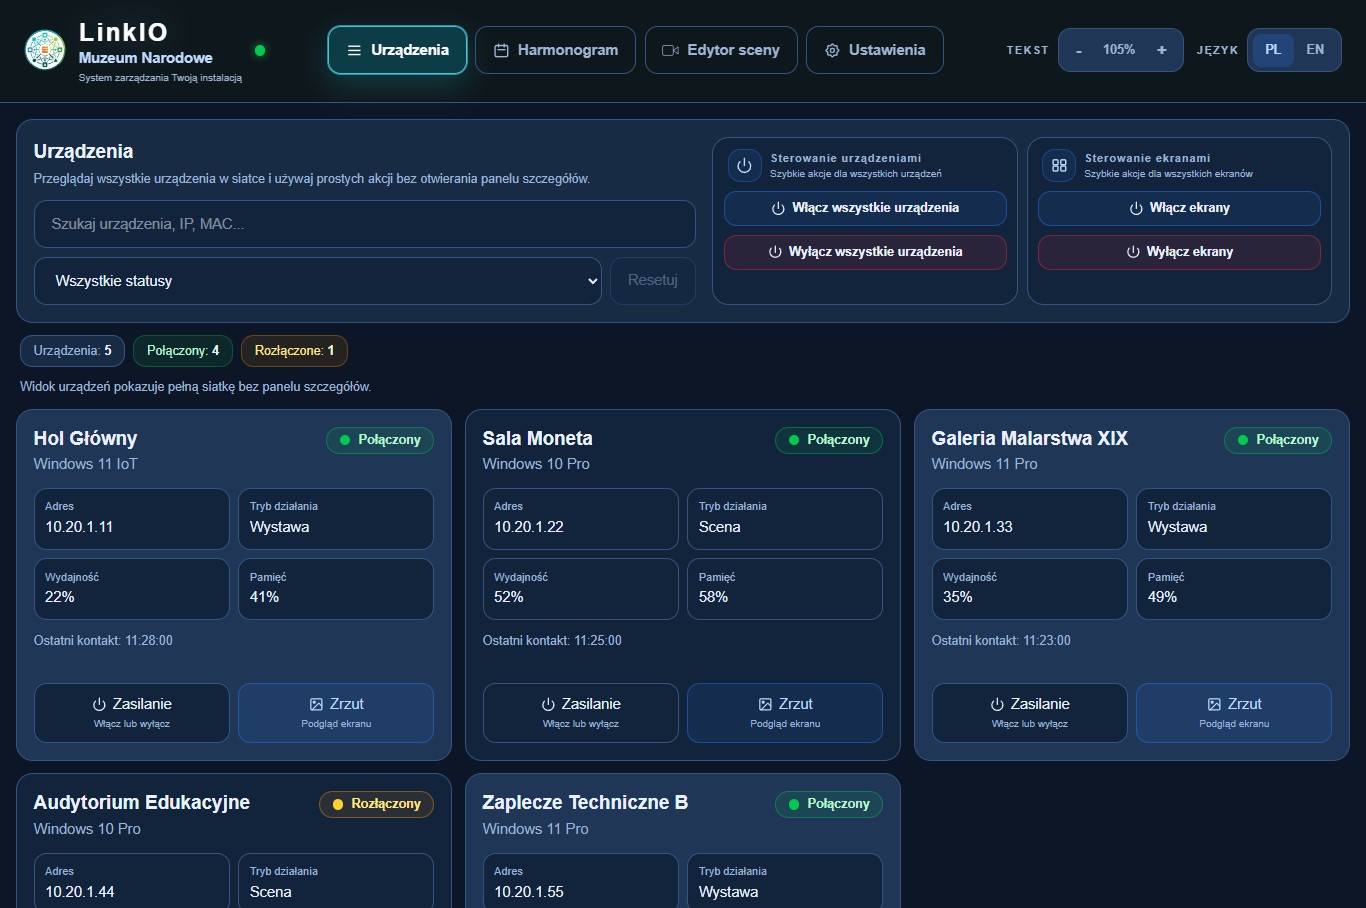Click the Resetuj button
The width and height of the screenshot is (1366, 908).
(x=653, y=281)
